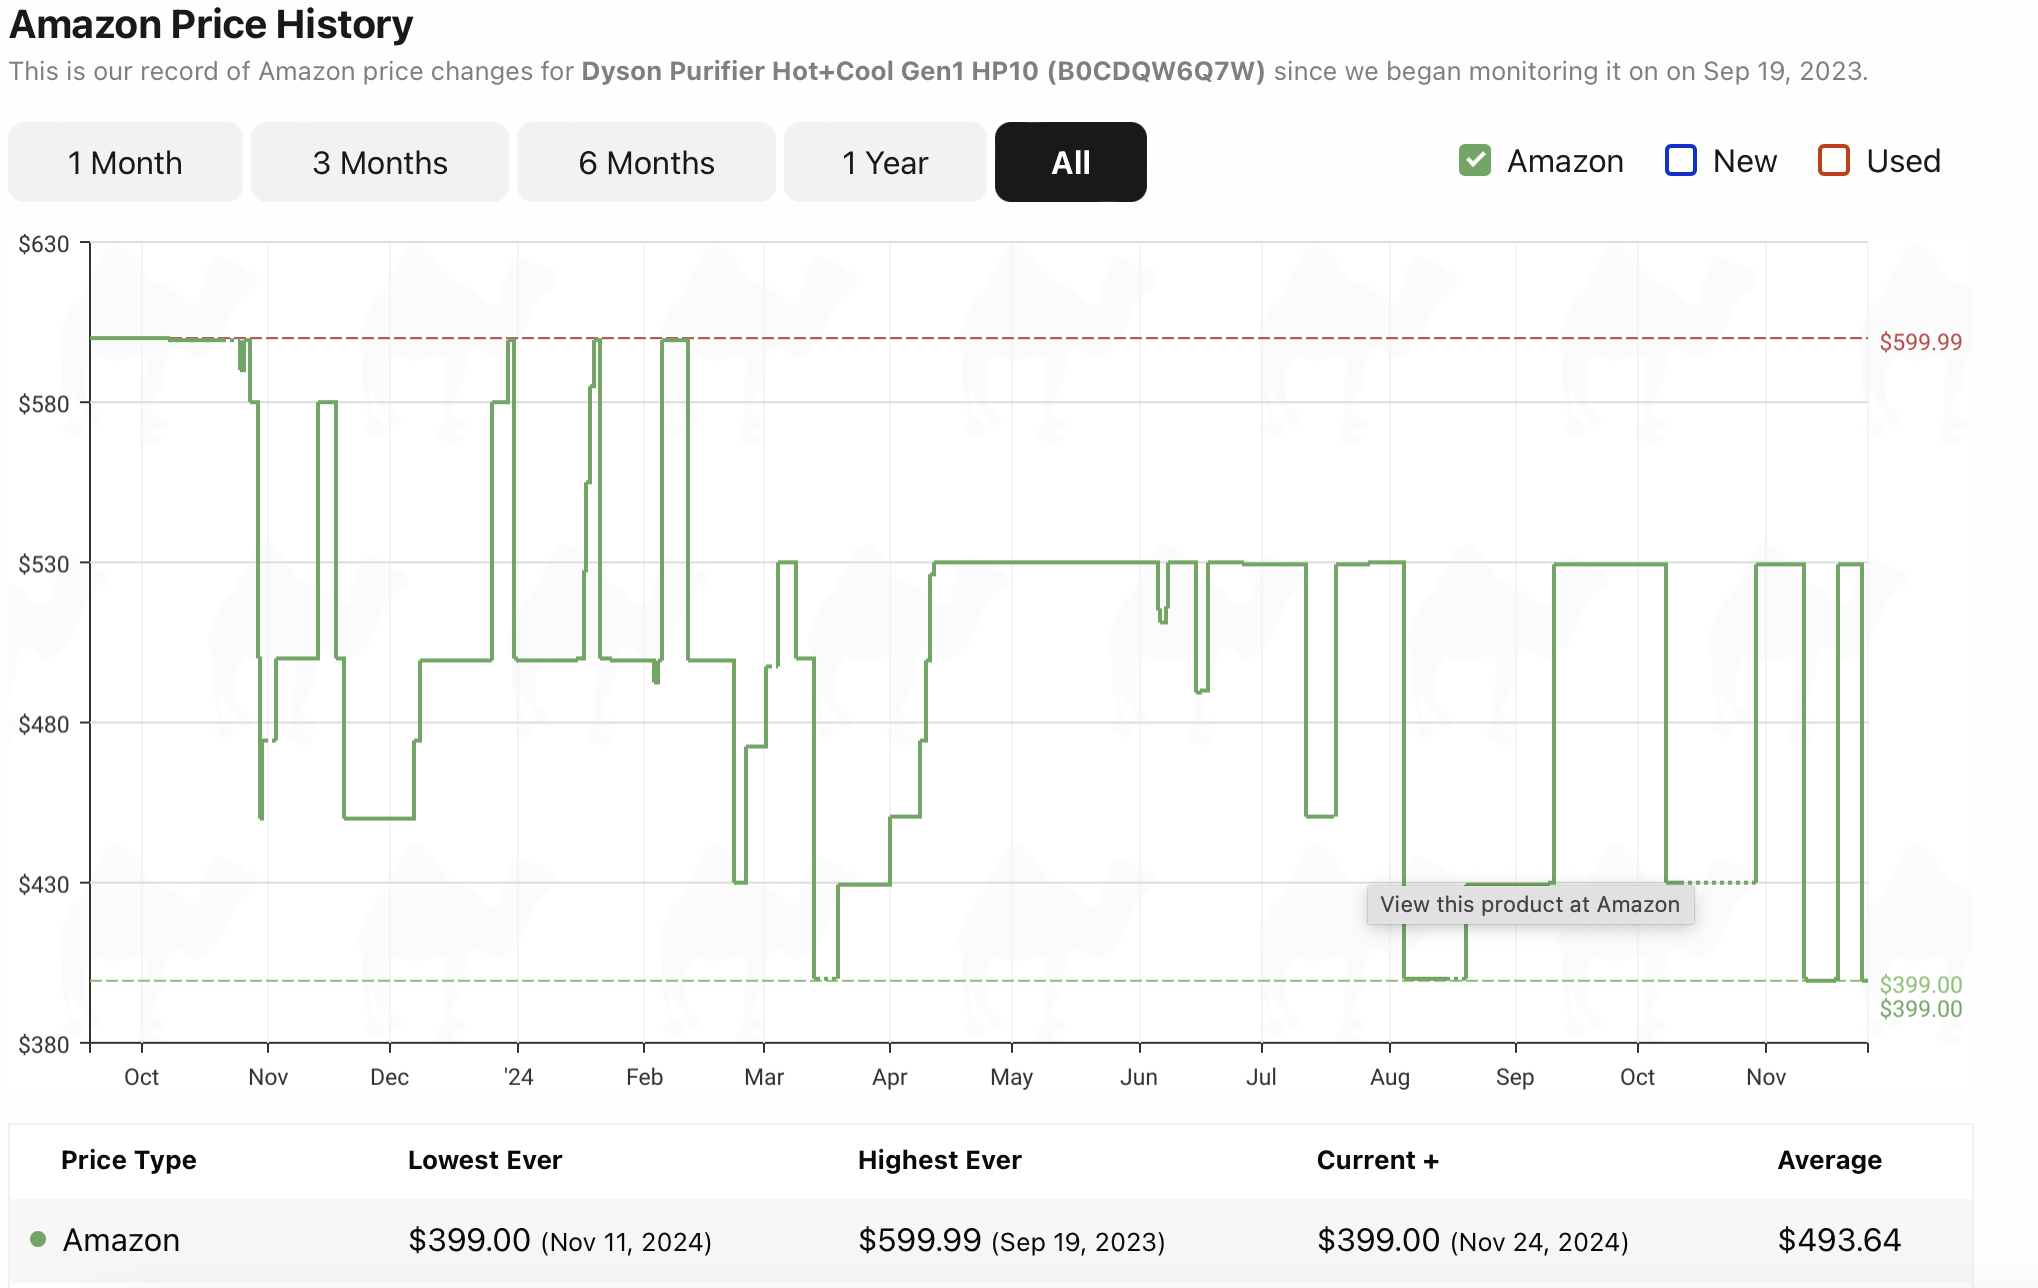Click the $530 y-axis label
The width and height of the screenshot is (2038, 1288).
(44, 564)
